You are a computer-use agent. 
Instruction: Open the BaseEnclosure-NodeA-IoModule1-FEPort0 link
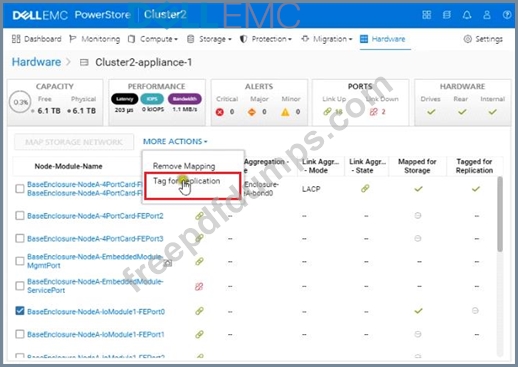coord(96,312)
